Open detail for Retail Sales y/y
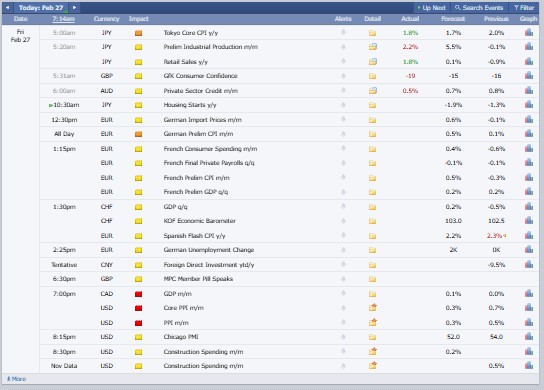 pos(373,62)
